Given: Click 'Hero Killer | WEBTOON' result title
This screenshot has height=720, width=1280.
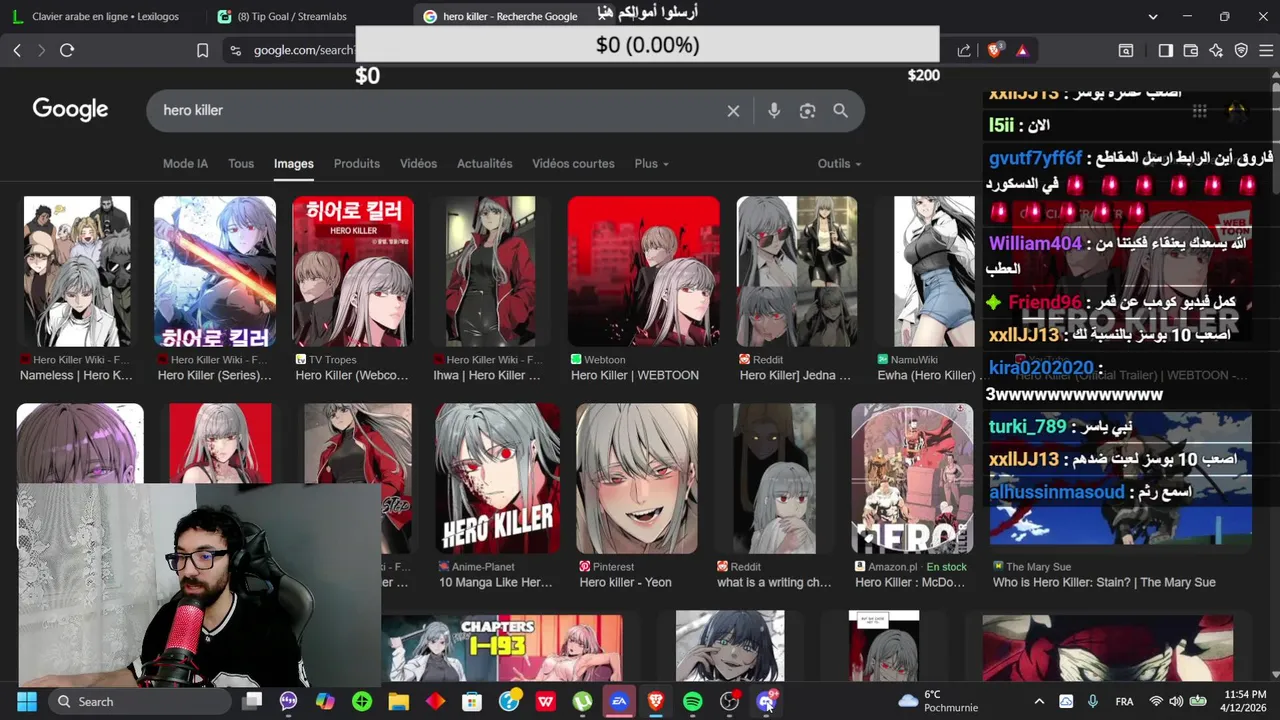Looking at the screenshot, I should coord(635,375).
